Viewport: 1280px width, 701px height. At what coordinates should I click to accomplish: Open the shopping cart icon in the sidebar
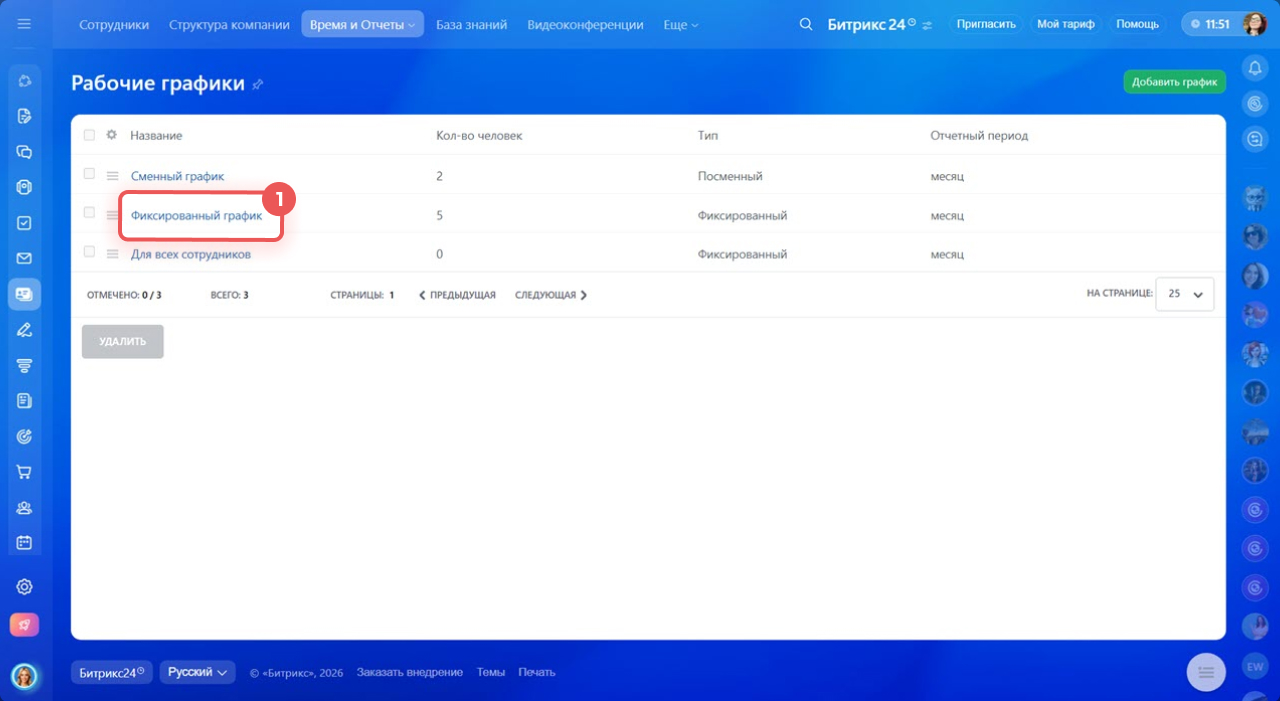24,472
